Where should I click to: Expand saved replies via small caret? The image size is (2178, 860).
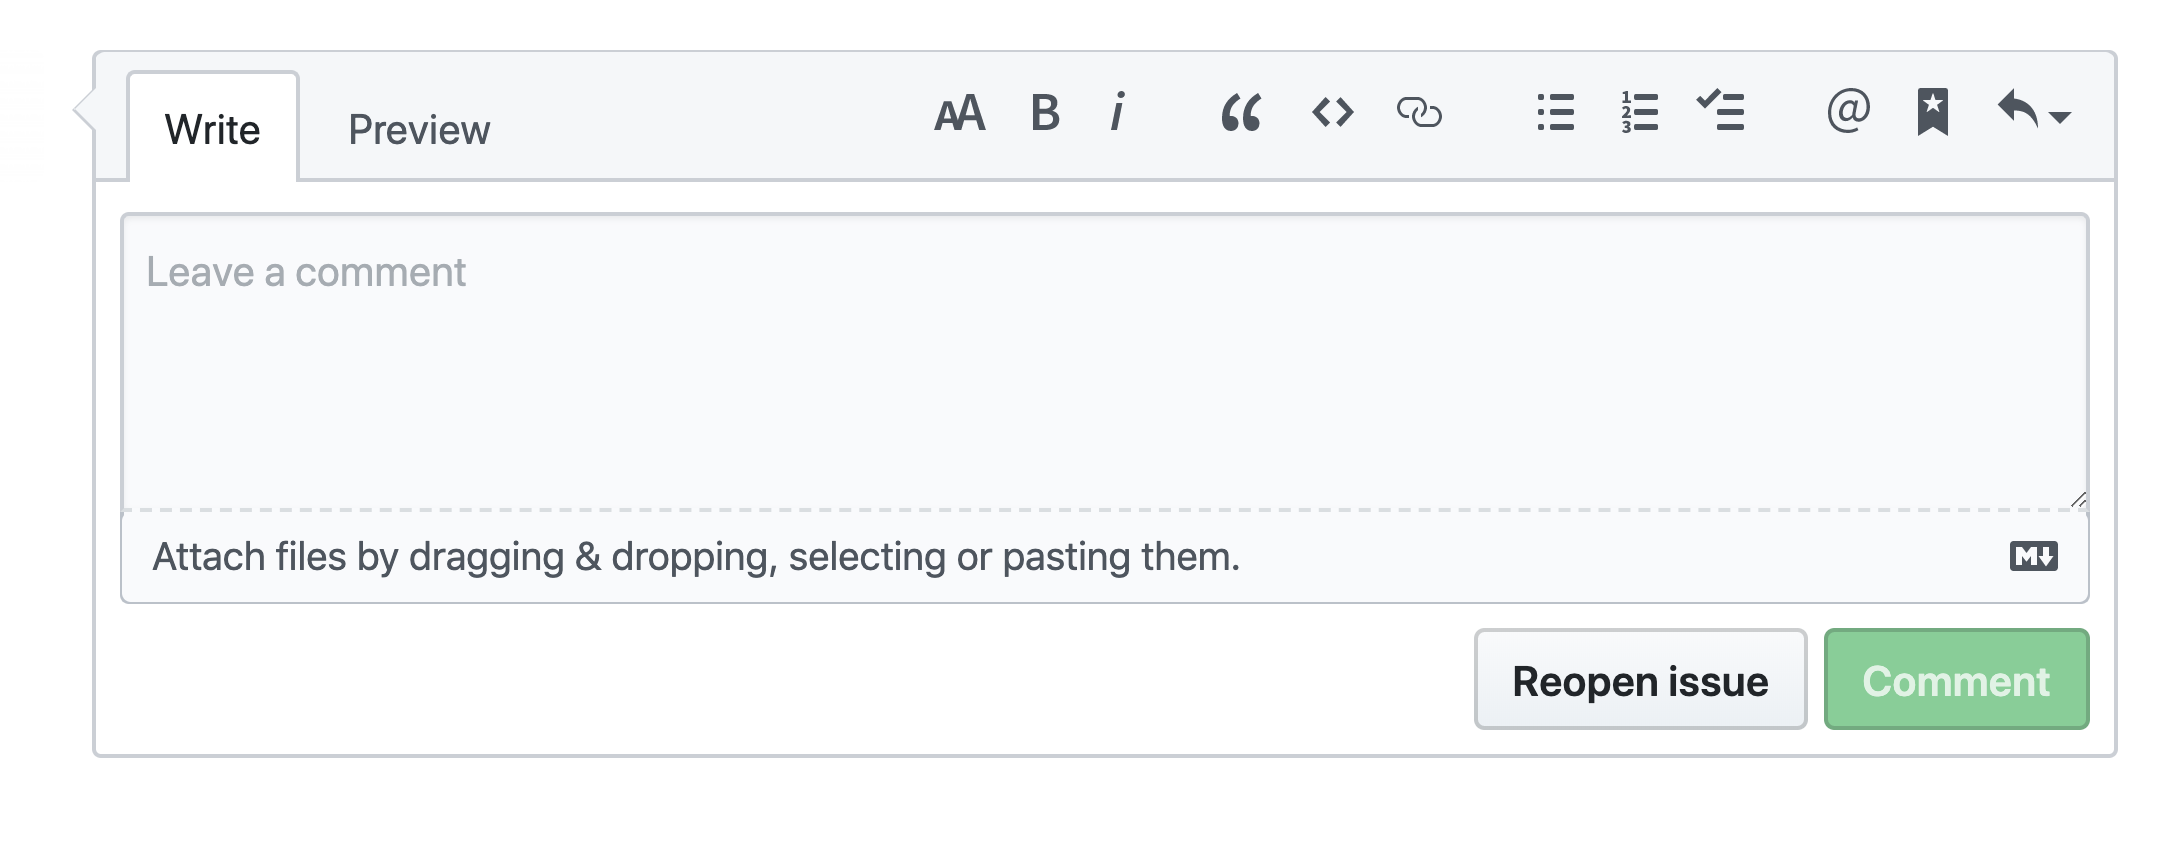click(2060, 118)
